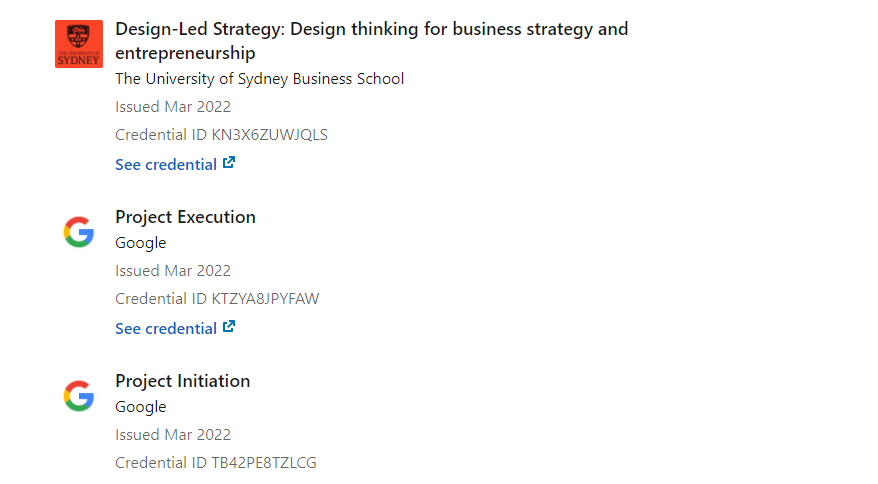This screenshot has width=878, height=484.
Task: Click external-link icon under KTZYA8JPYFAW credential
Action: point(229,327)
